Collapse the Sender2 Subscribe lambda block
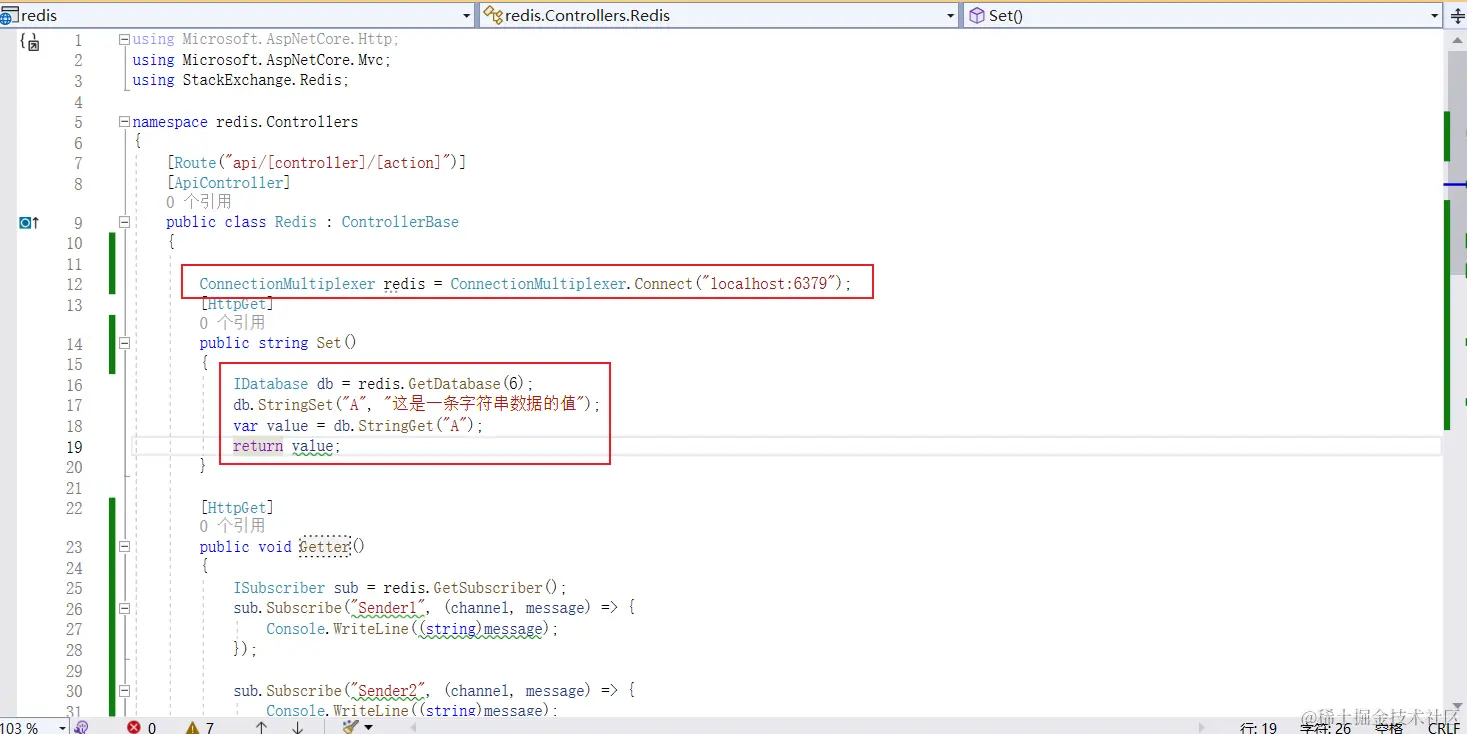 pyautogui.click(x=124, y=691)
